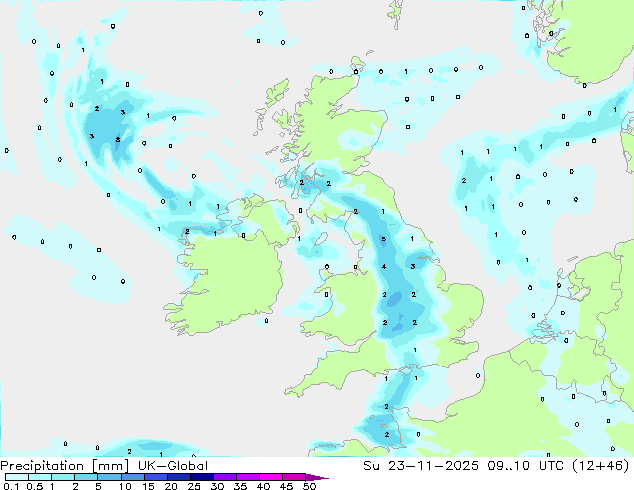The width and height of the screenshot is (634, 490).
Task: Click the 40–45 mm legend color swatch
Action: click(271, 477)
